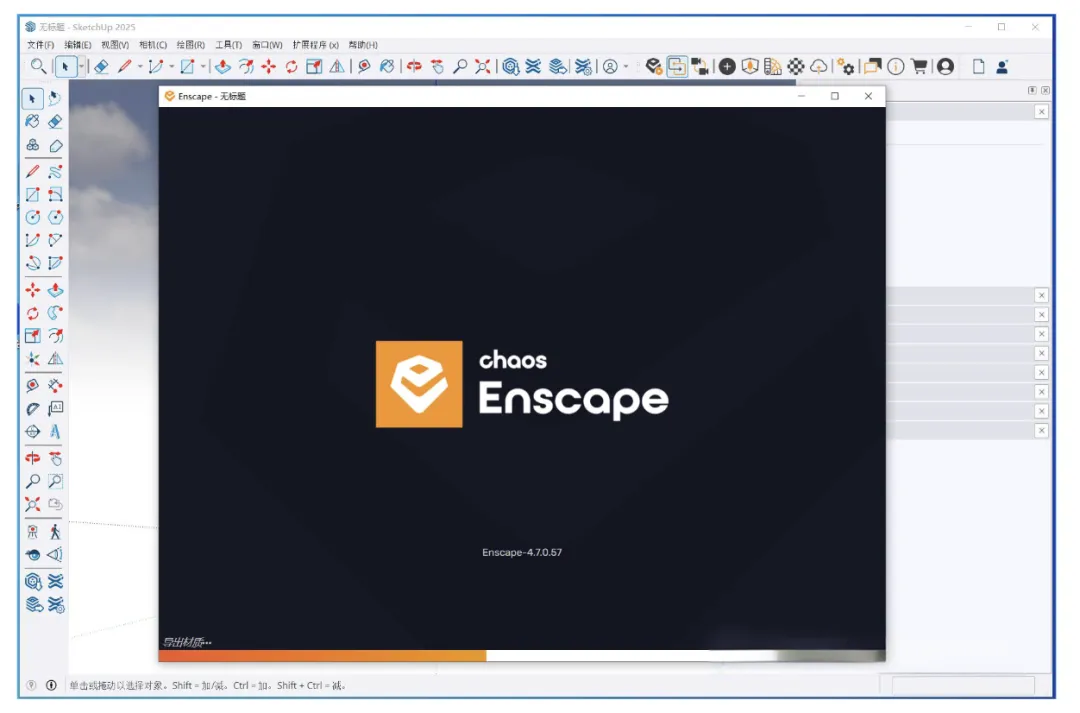Start Enscape rendering from the toolbar

tap(654, 66)
